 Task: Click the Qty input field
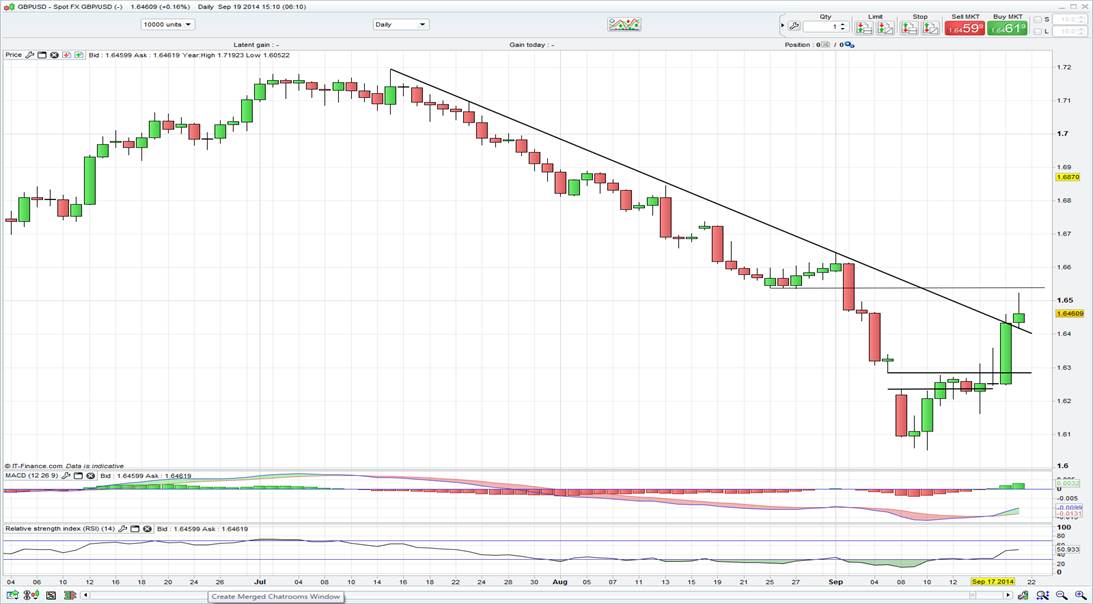824,28
